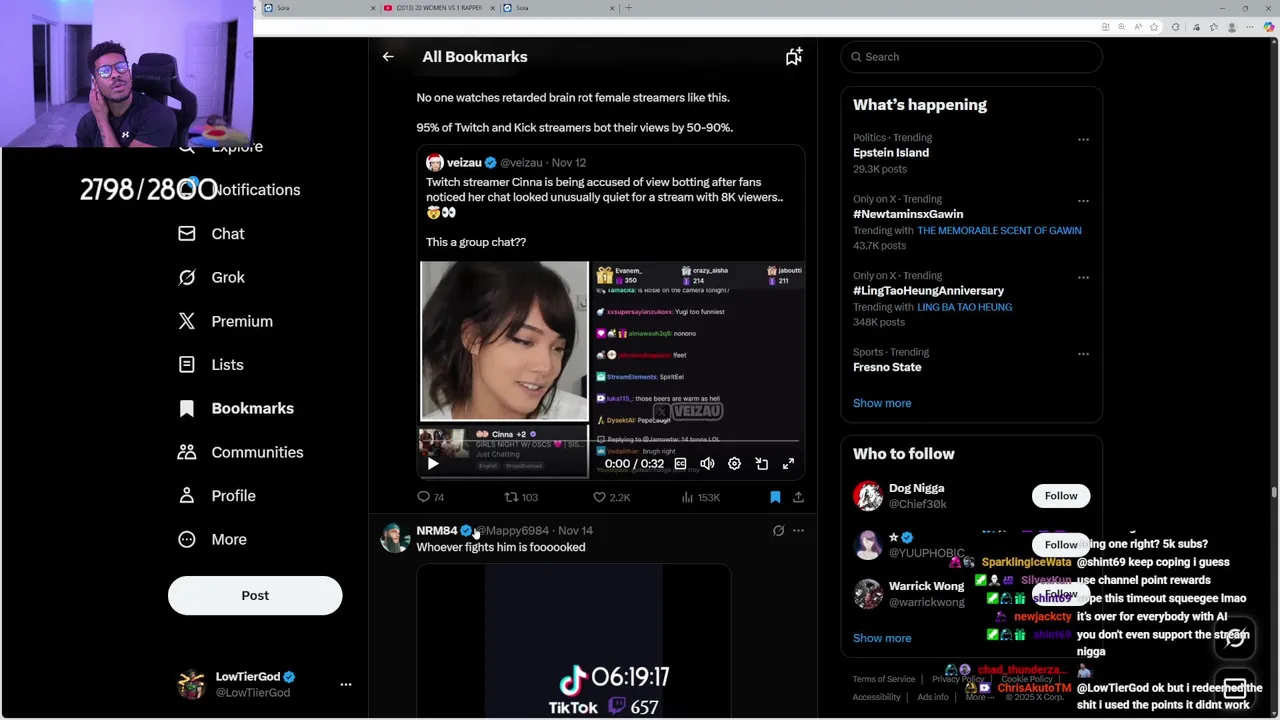The image size is (1280, 720).
Task: Play the Cinna video
Action: (x=433, y=464)
